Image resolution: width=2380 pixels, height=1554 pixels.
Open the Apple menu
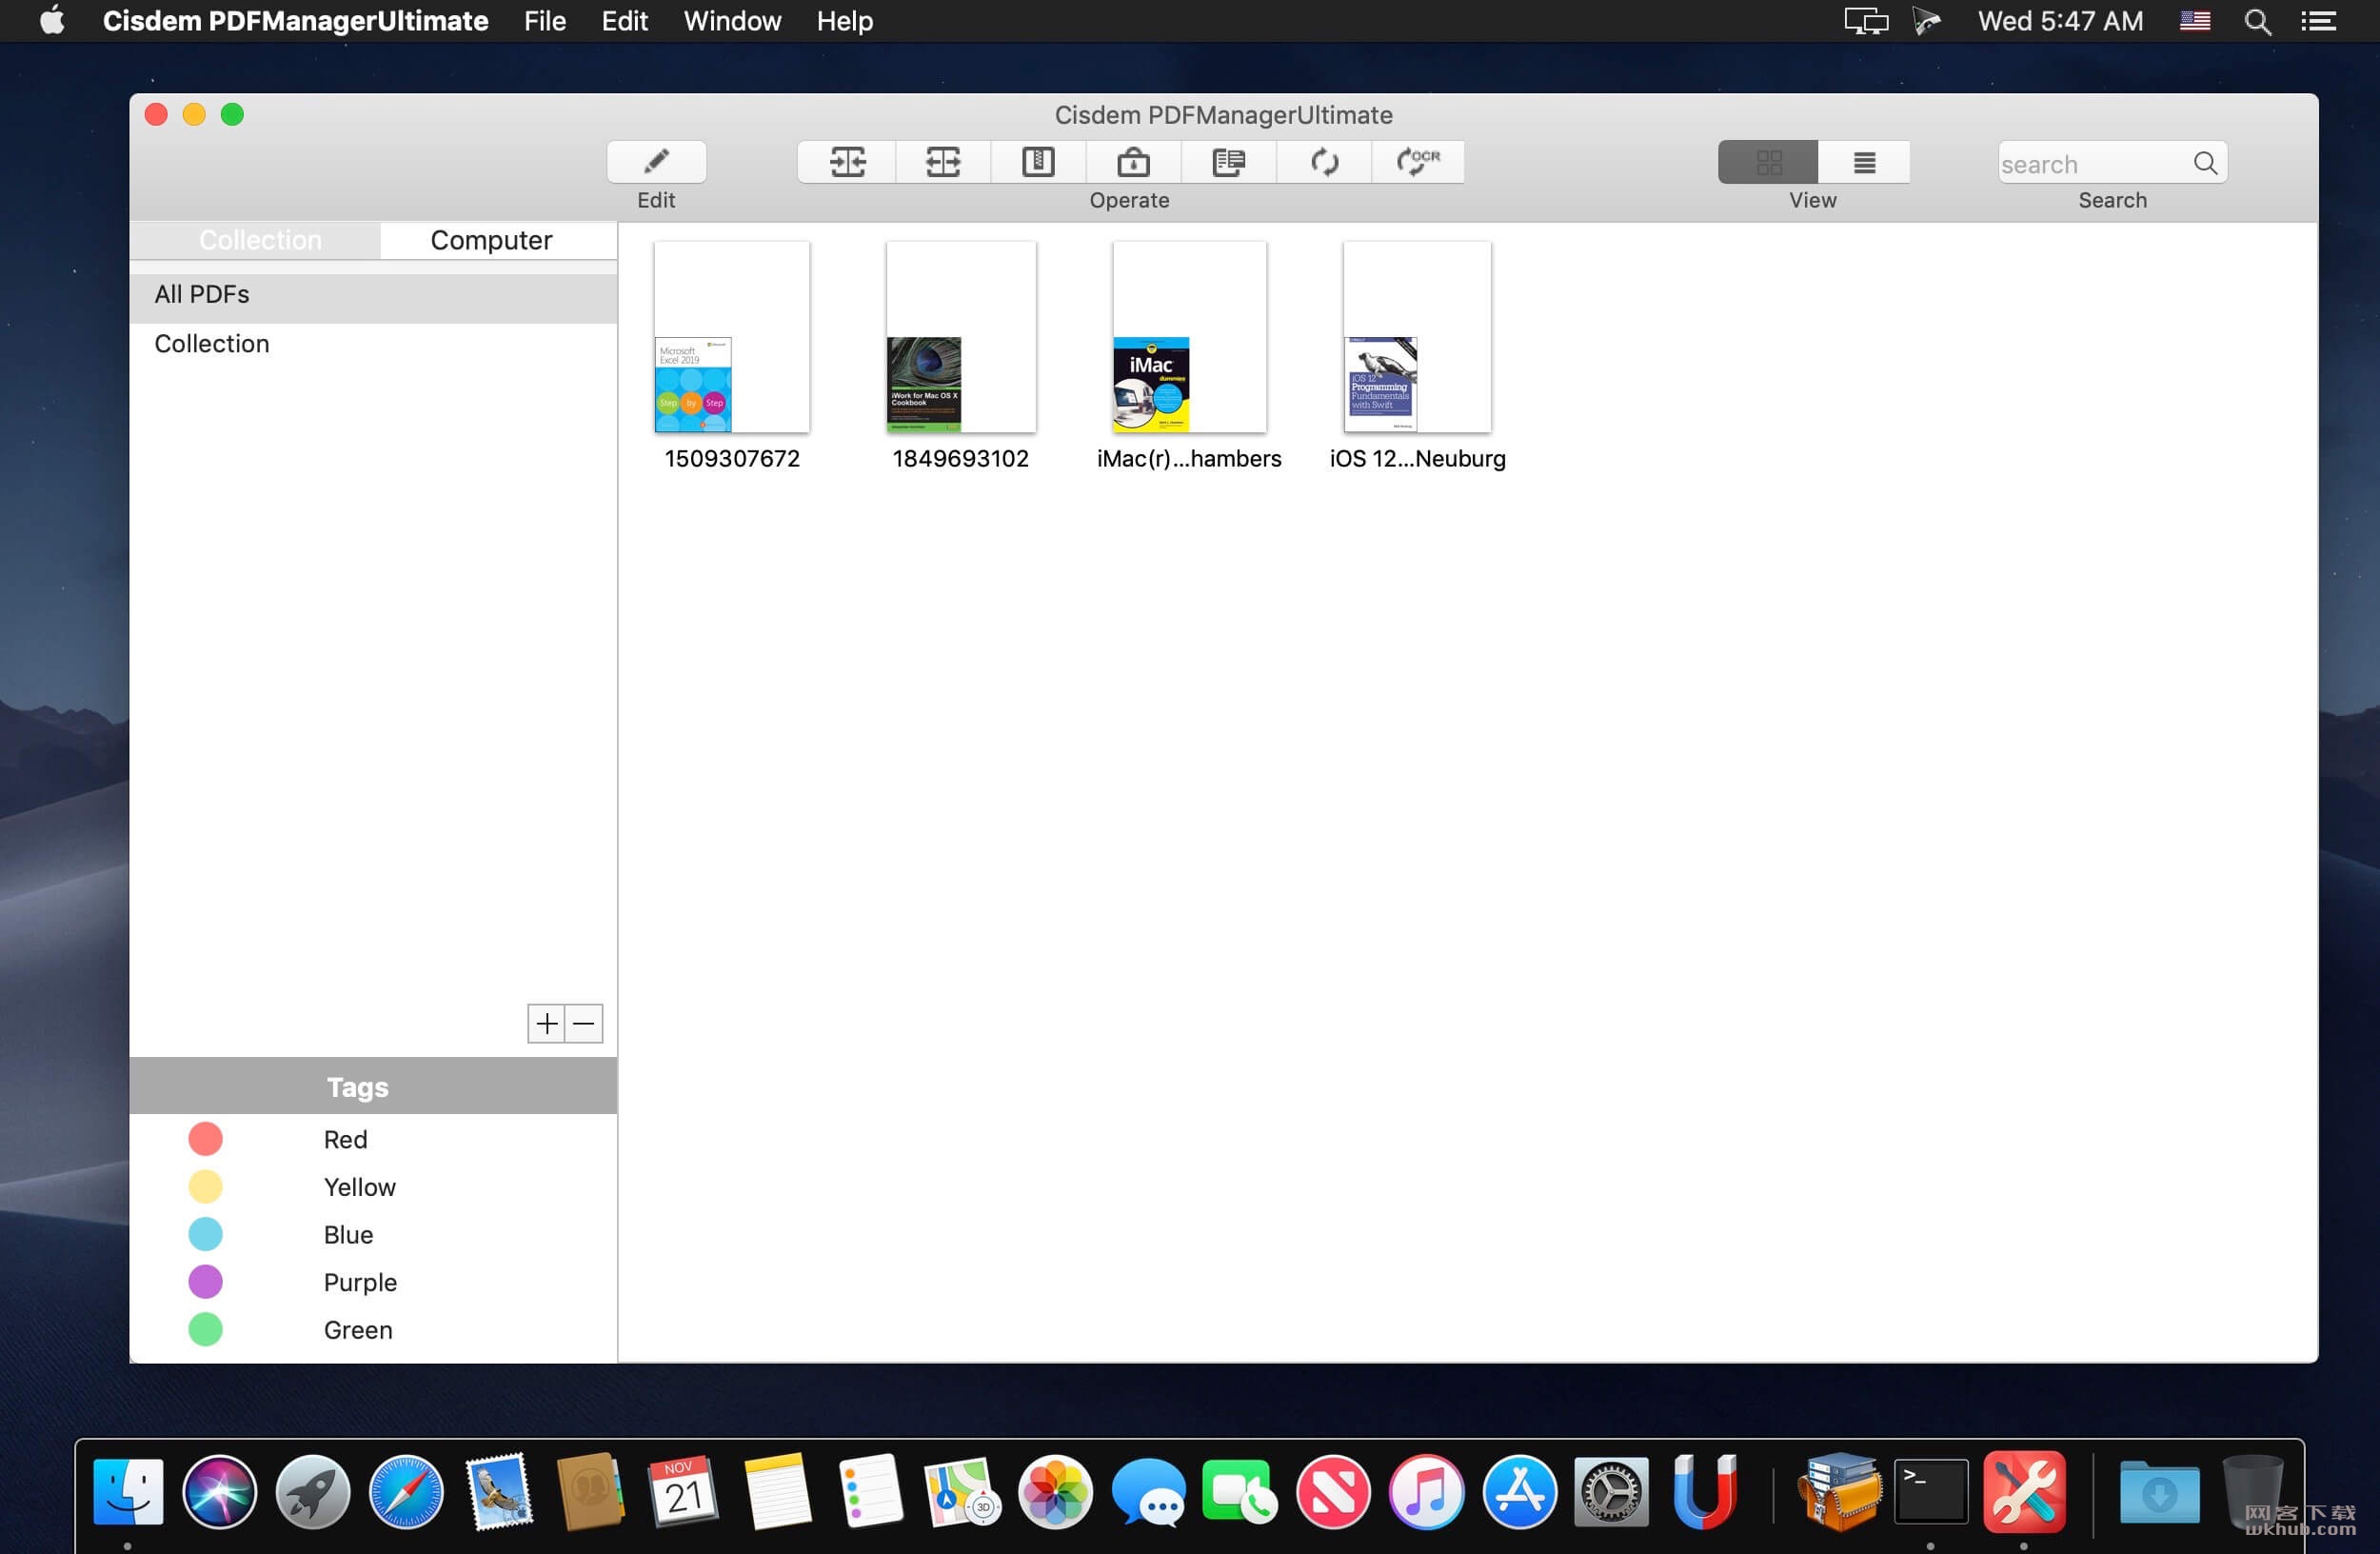coord(52,21)
